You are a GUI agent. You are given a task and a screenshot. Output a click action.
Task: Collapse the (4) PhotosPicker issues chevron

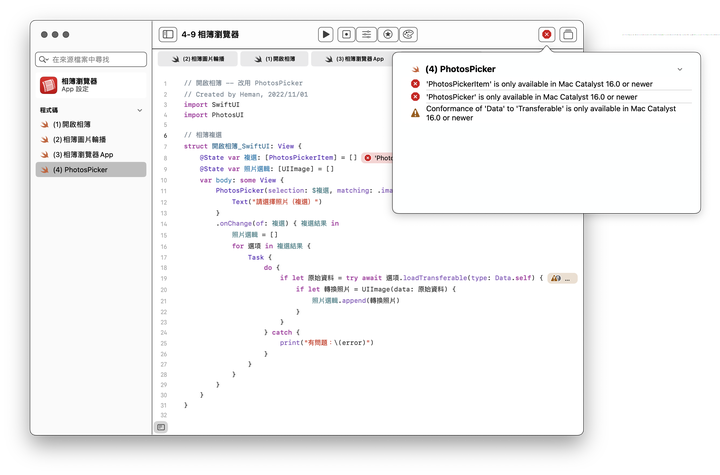click(x=680, y=69)
